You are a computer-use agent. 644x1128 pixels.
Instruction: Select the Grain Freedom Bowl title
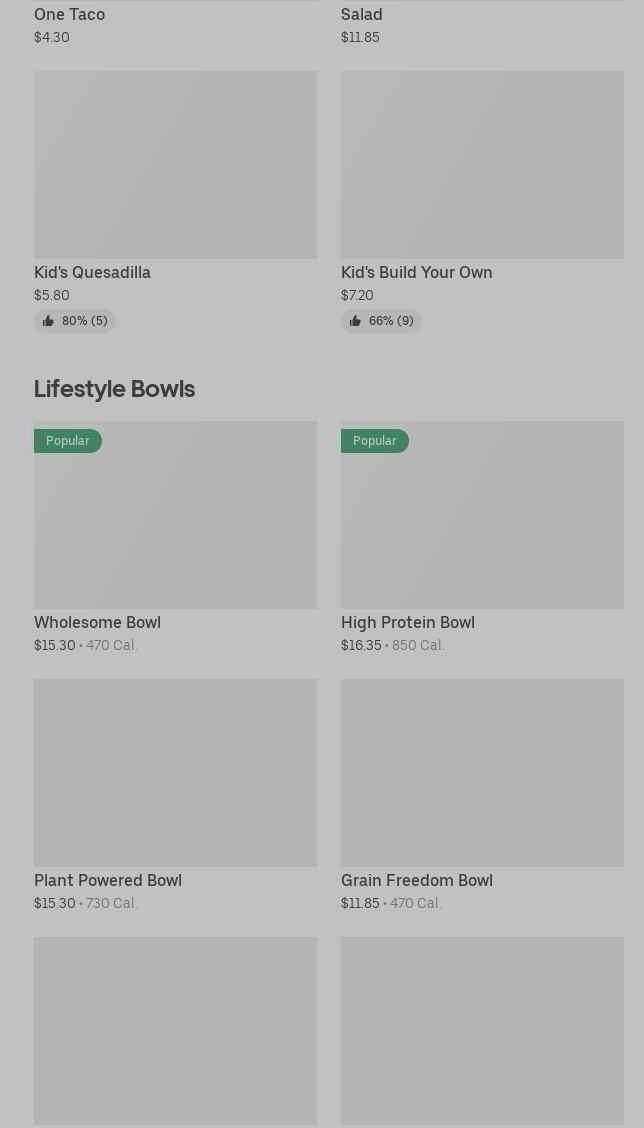pos(417,880)
